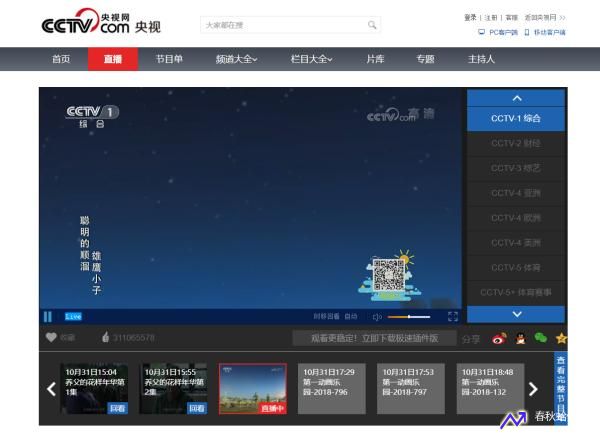Open the 专题 tab

tap(426, 59)
